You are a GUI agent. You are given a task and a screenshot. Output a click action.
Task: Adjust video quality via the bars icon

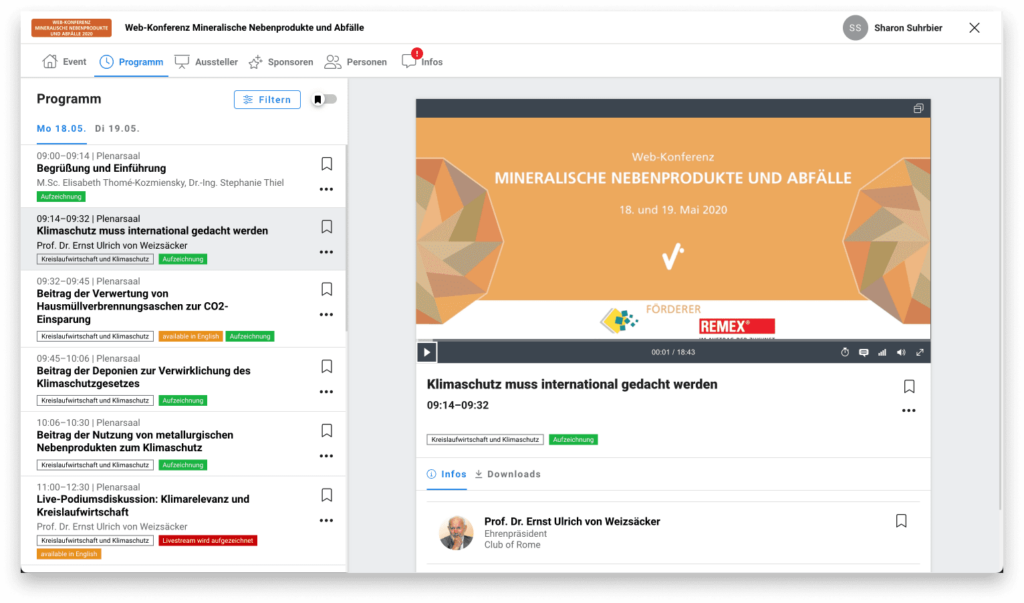(881, 352)
